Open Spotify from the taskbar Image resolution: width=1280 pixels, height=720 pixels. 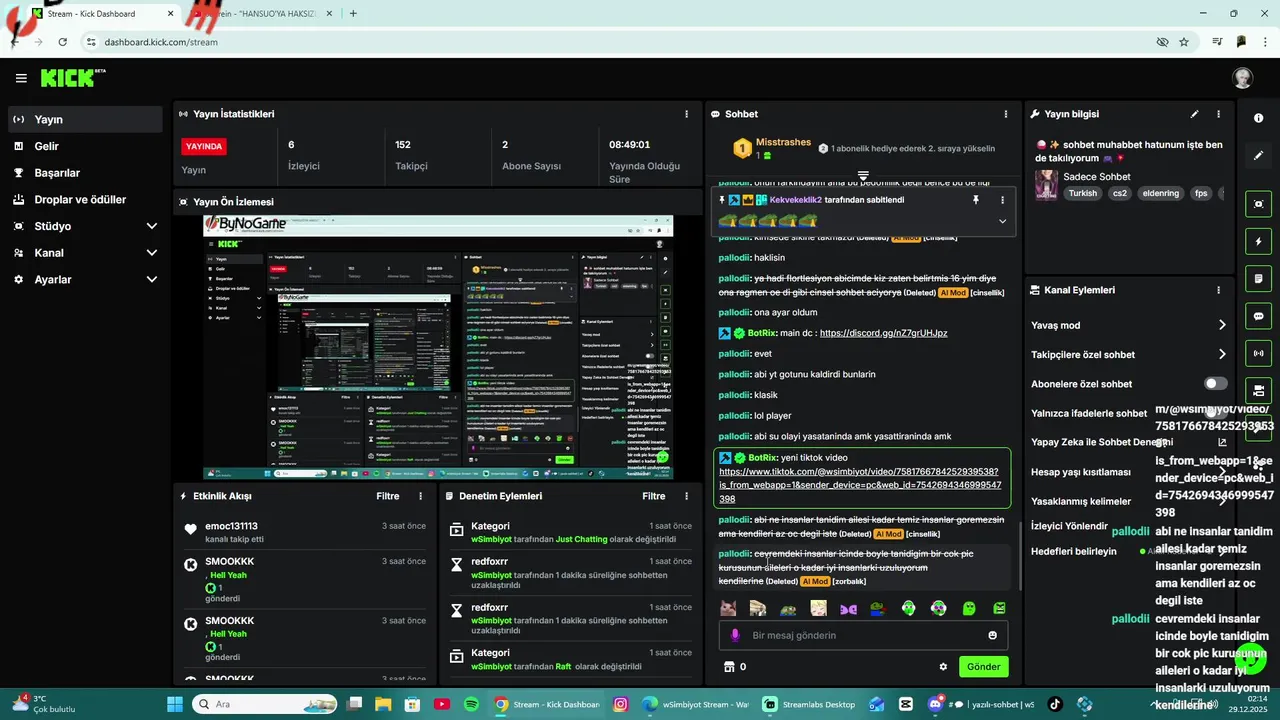tap(472, 704)
